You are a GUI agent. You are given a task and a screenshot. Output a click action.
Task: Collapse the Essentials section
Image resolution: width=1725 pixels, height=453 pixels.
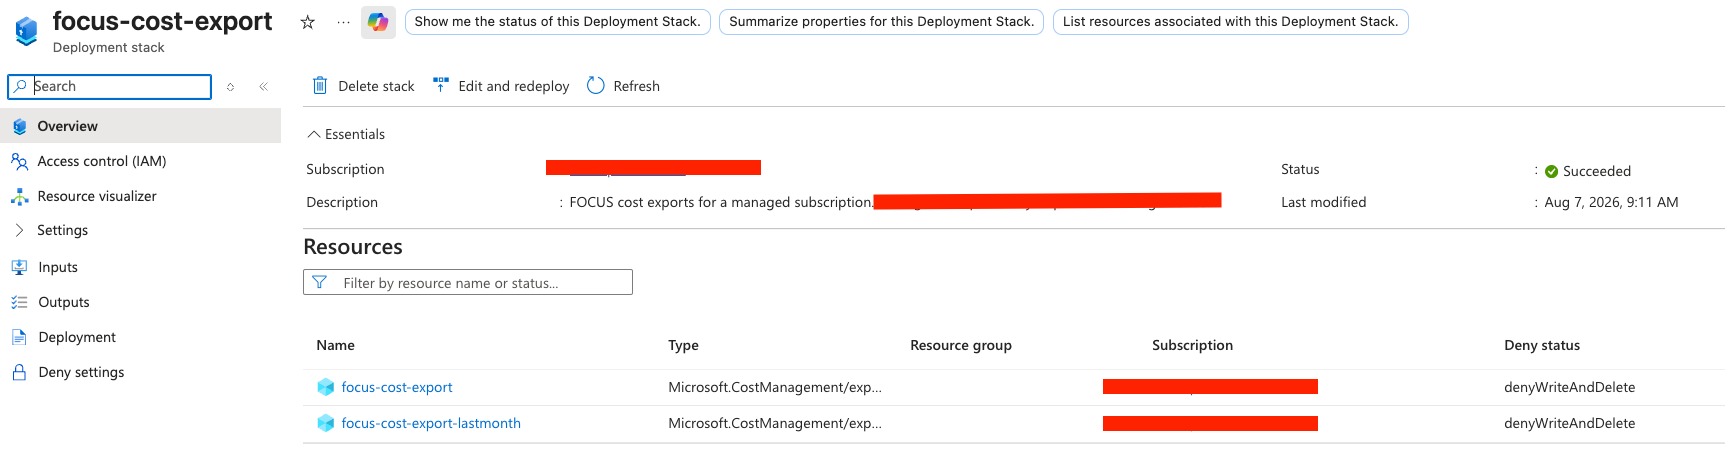(346, 134)
